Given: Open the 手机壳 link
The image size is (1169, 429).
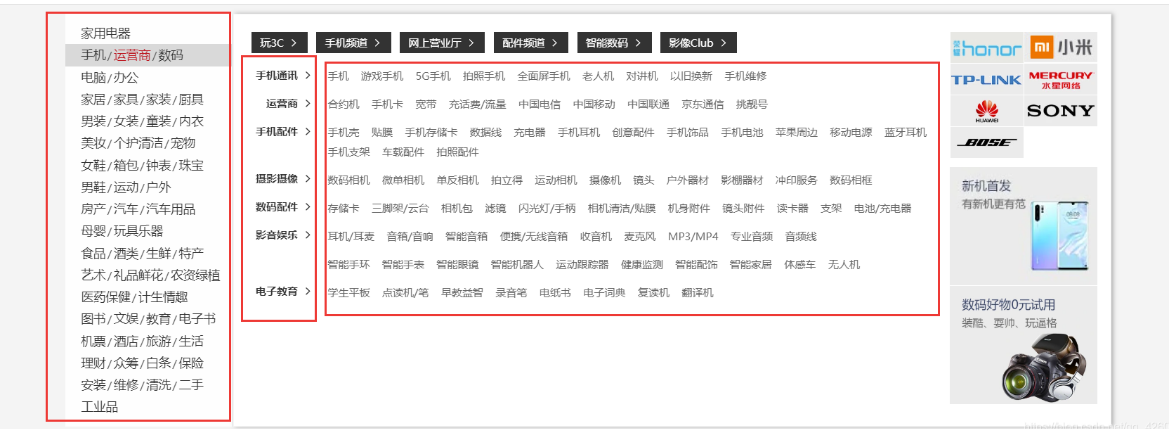Looking at the screenshot, I should [344, 133].
